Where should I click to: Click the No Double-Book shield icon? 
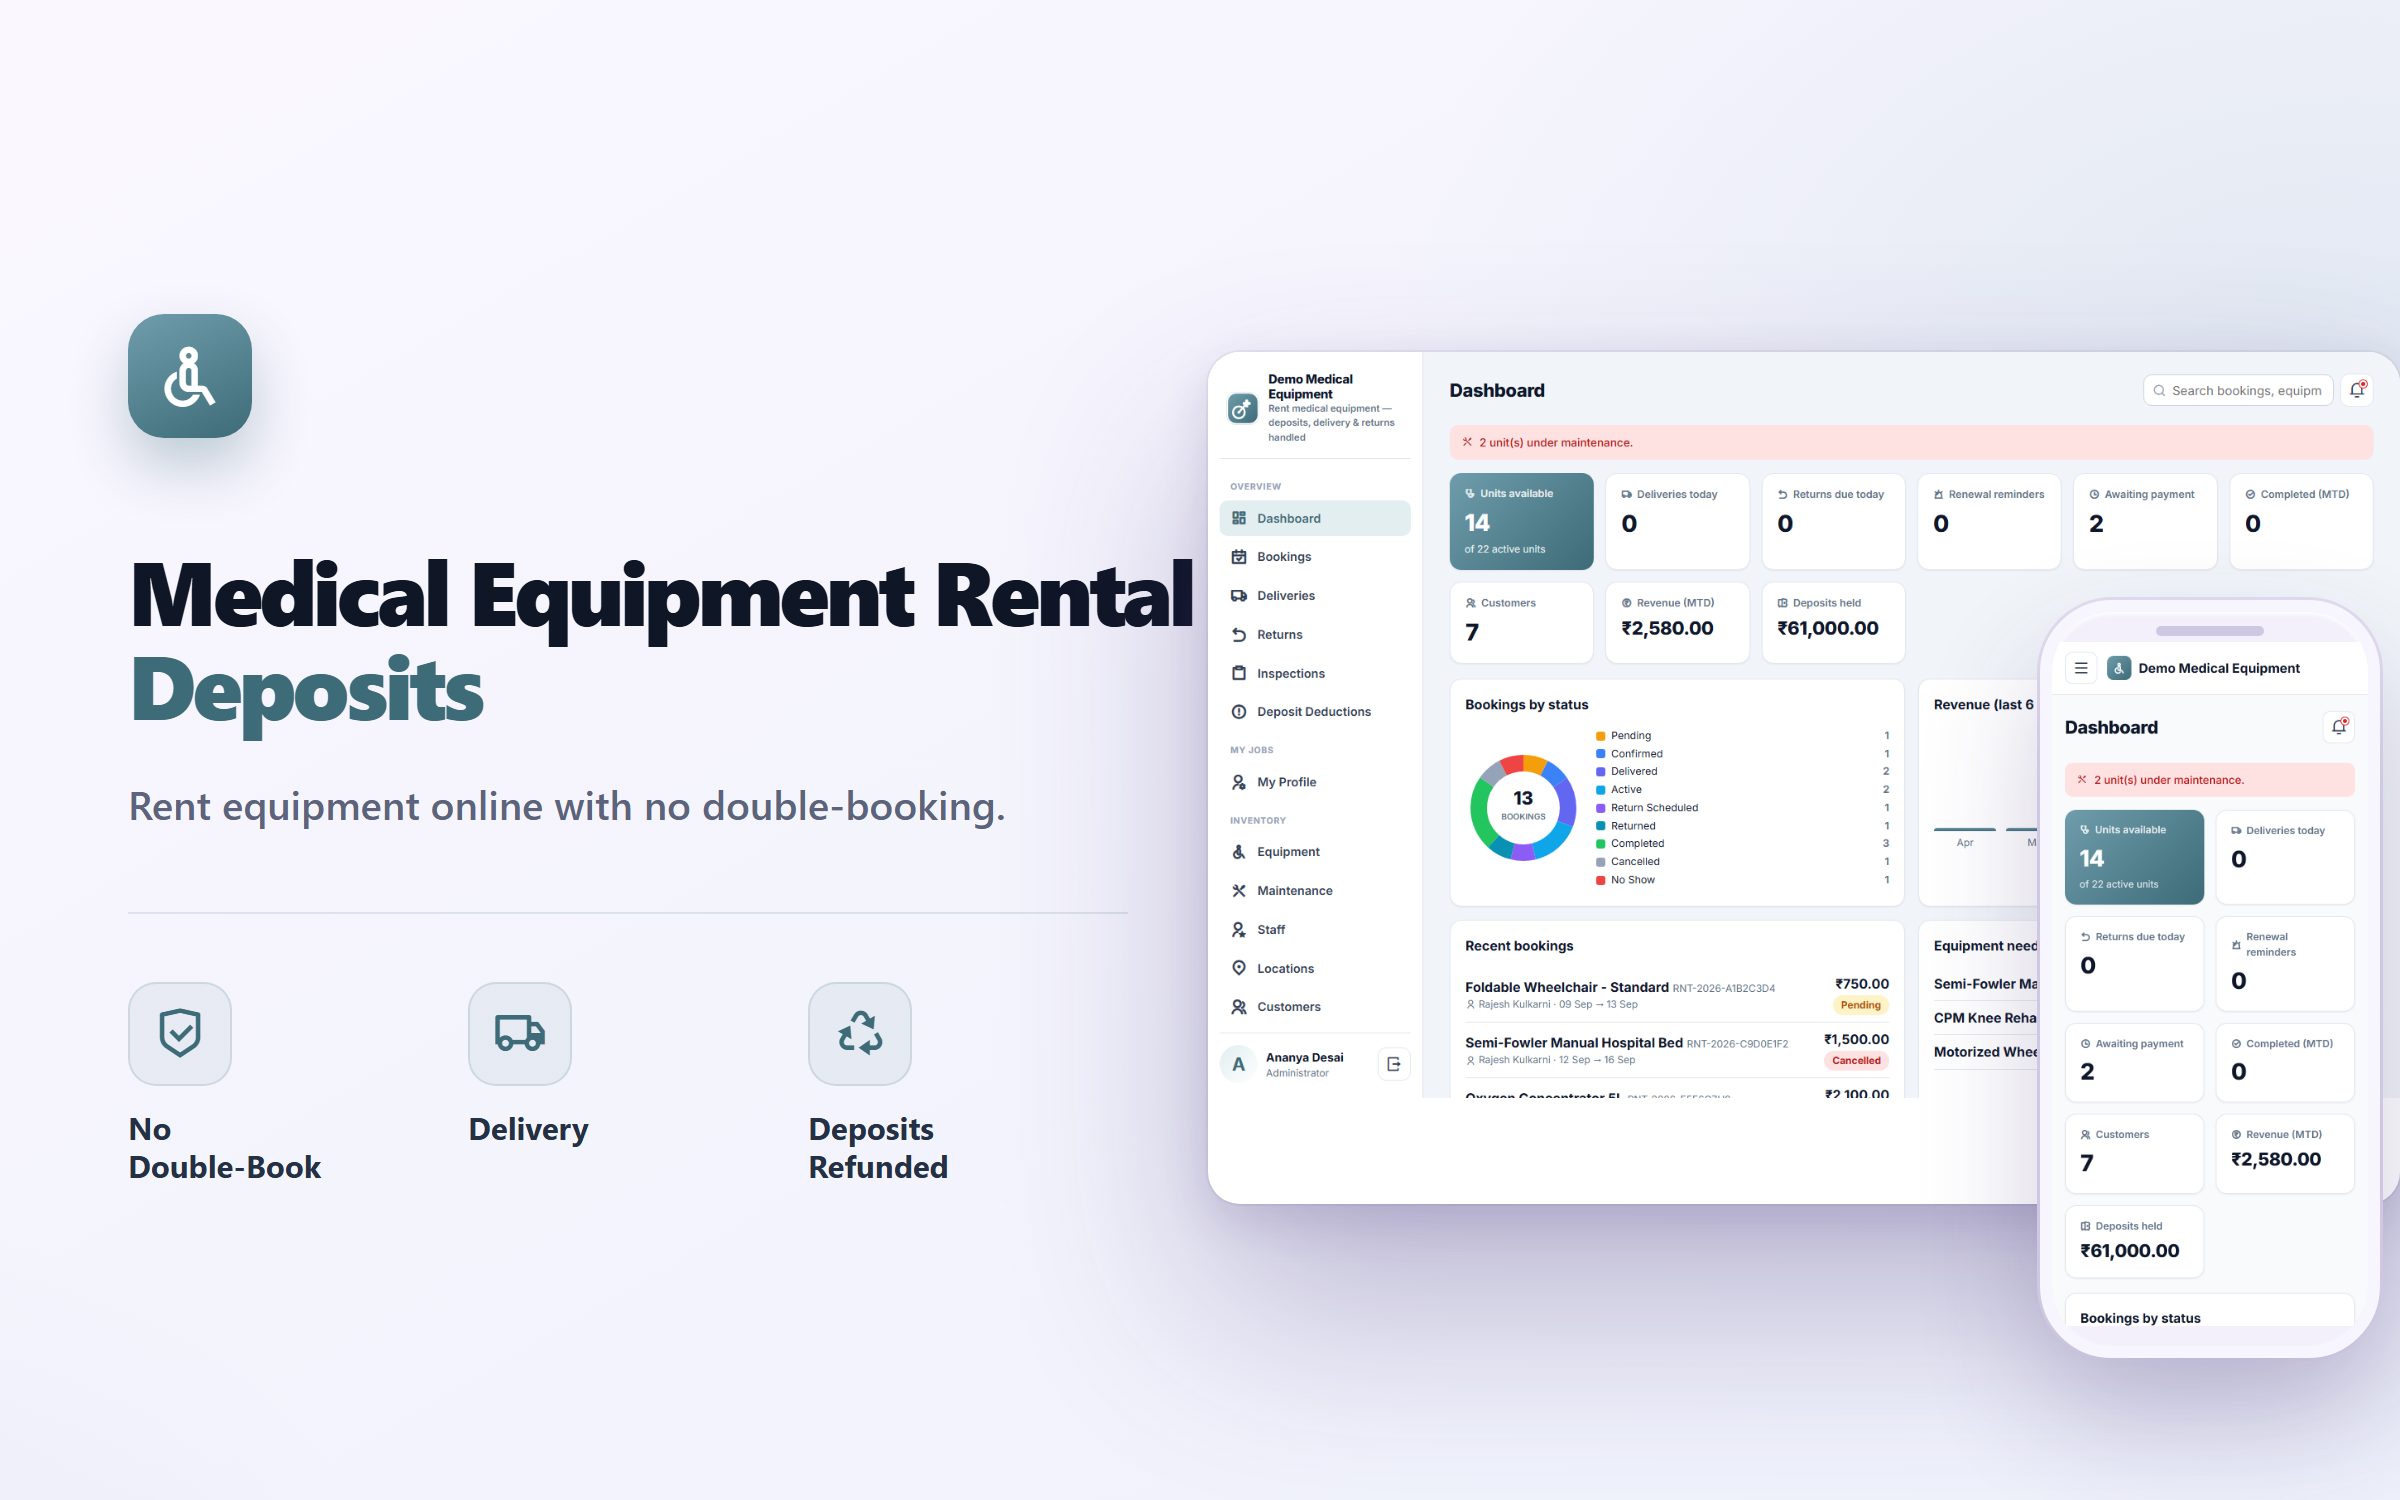click(180, 1033)
